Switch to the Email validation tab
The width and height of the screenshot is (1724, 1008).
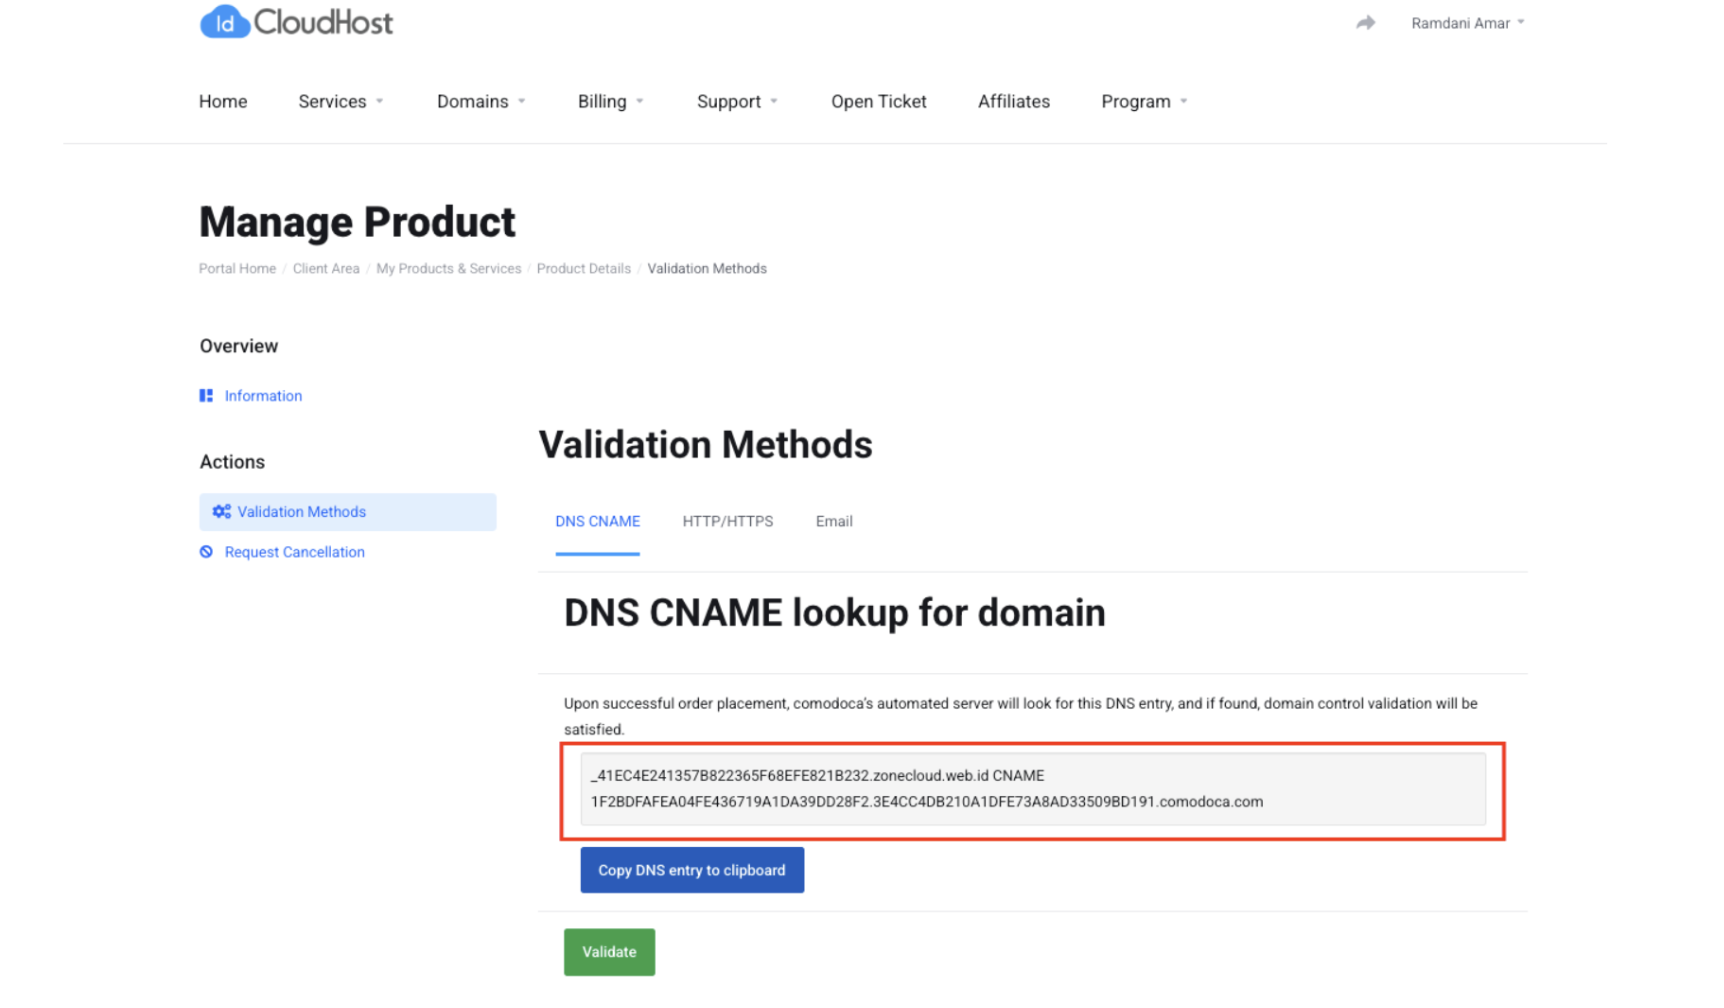833,522
